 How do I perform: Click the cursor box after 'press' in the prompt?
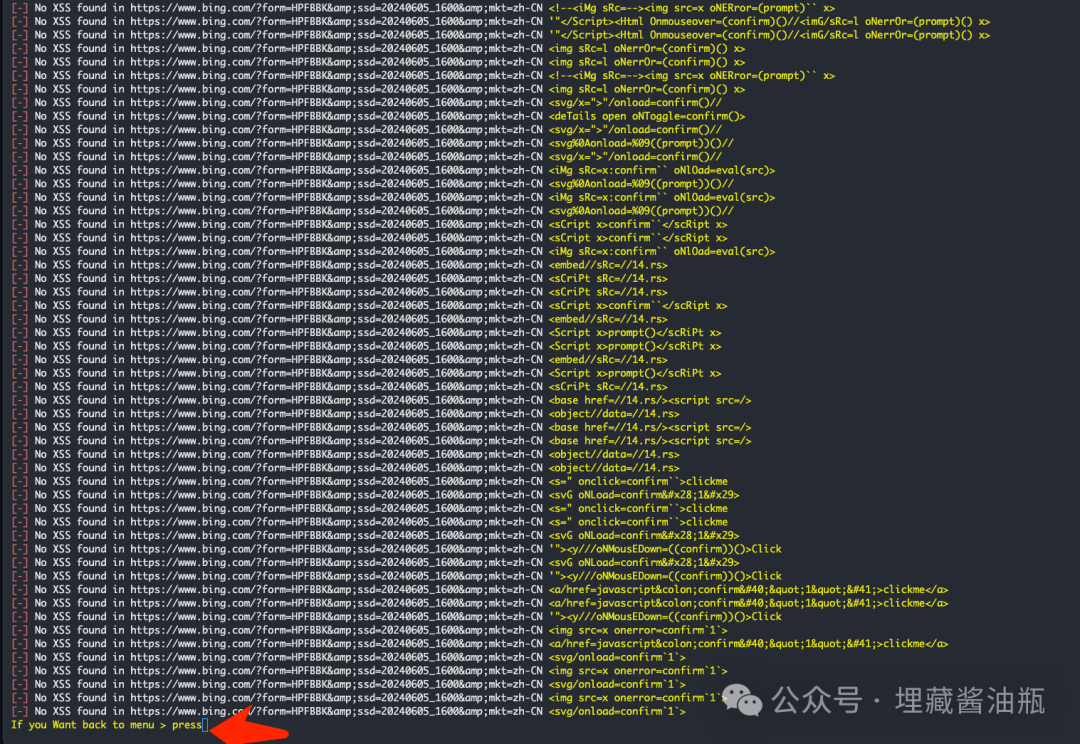click(205, 725)
